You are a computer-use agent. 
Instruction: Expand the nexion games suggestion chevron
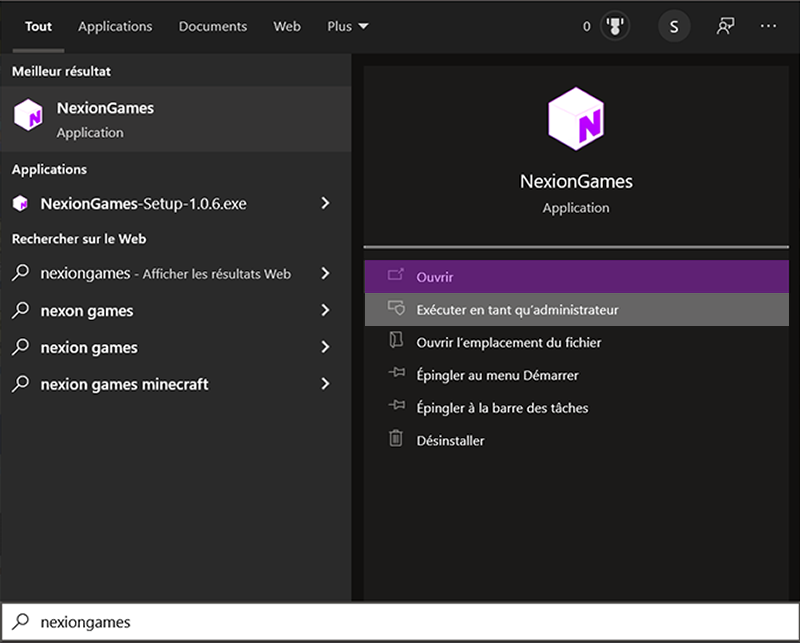(x=325, y=347)
